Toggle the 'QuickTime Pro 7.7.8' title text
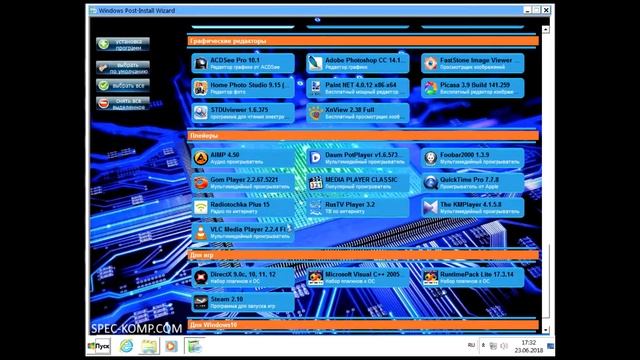Viewport: 640px width, 360px height. tap(469, 180)
